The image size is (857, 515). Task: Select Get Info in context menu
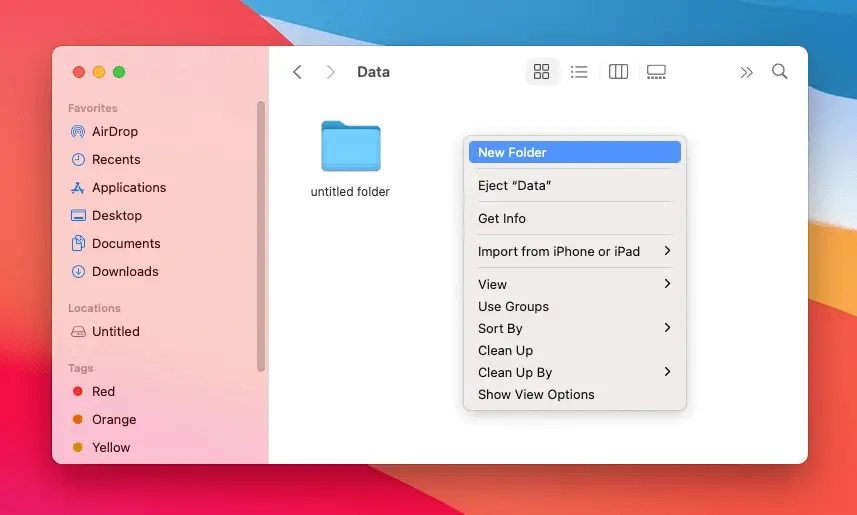click(574, 218)
